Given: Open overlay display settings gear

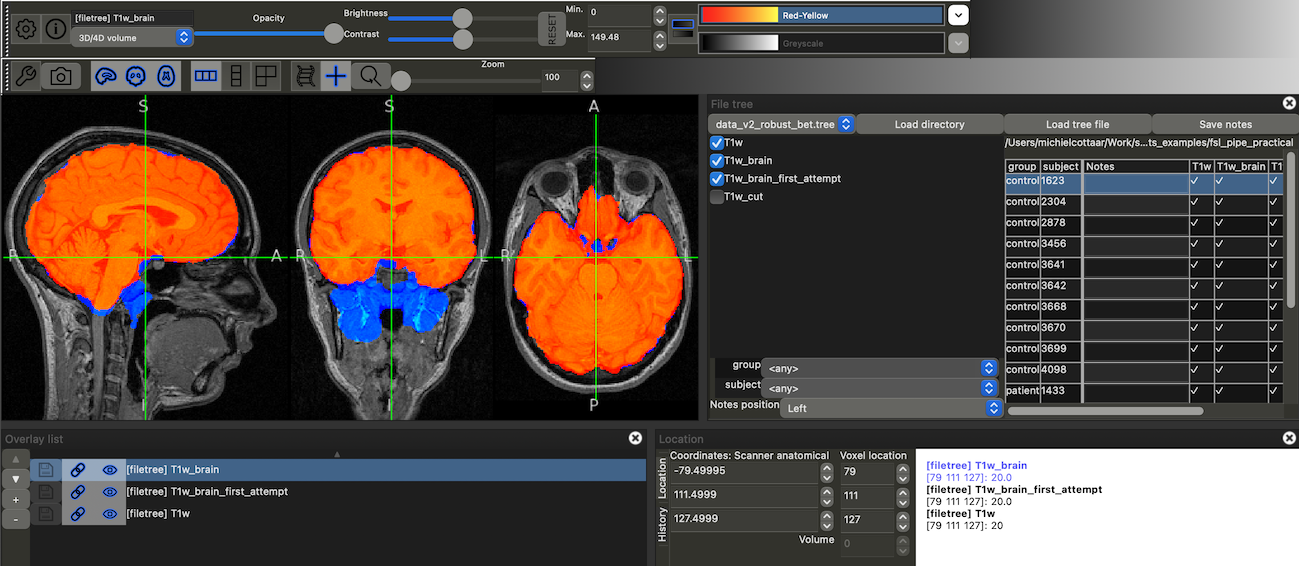Looking at the screenshot, I should point(26,29).
